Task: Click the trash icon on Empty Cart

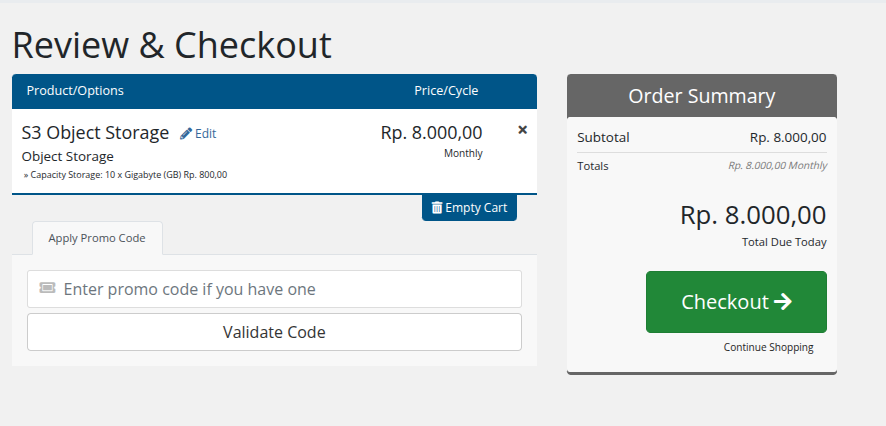Action: (436, 208)
